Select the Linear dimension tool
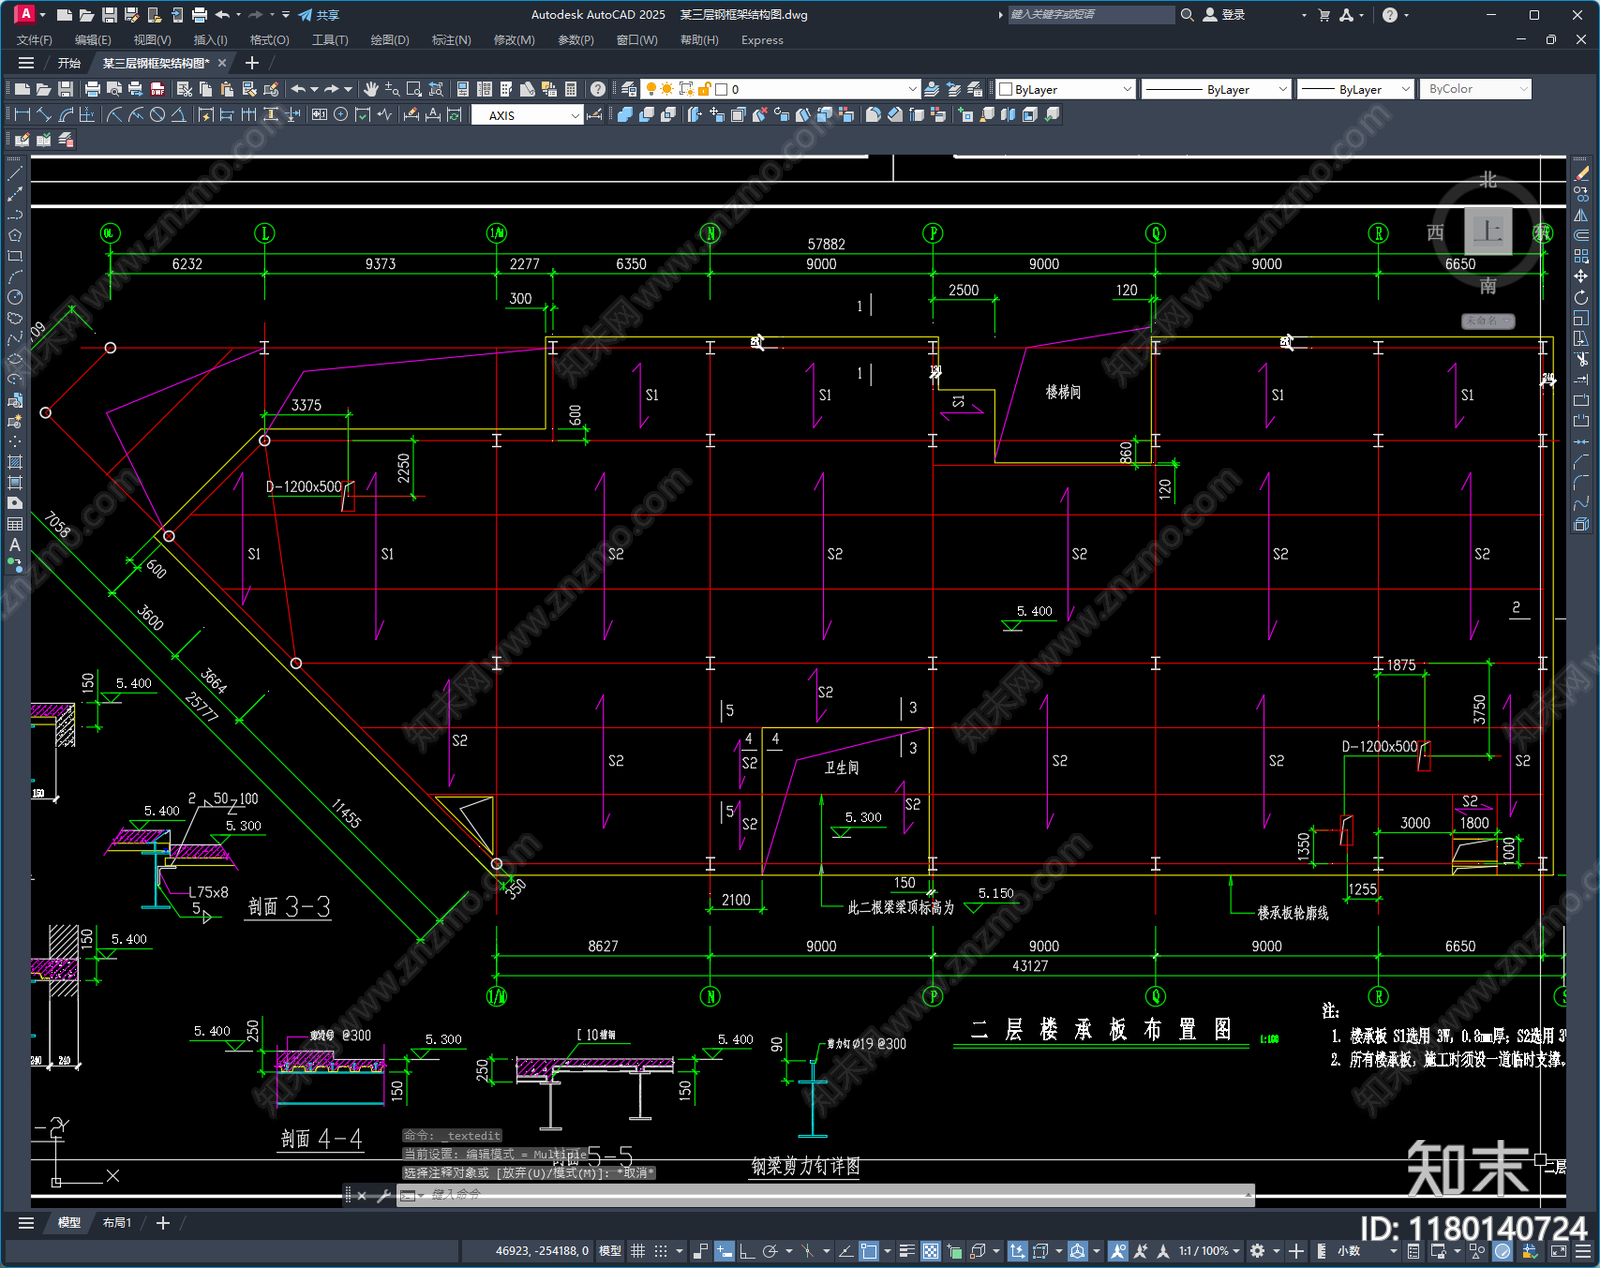 coord(23,115)
